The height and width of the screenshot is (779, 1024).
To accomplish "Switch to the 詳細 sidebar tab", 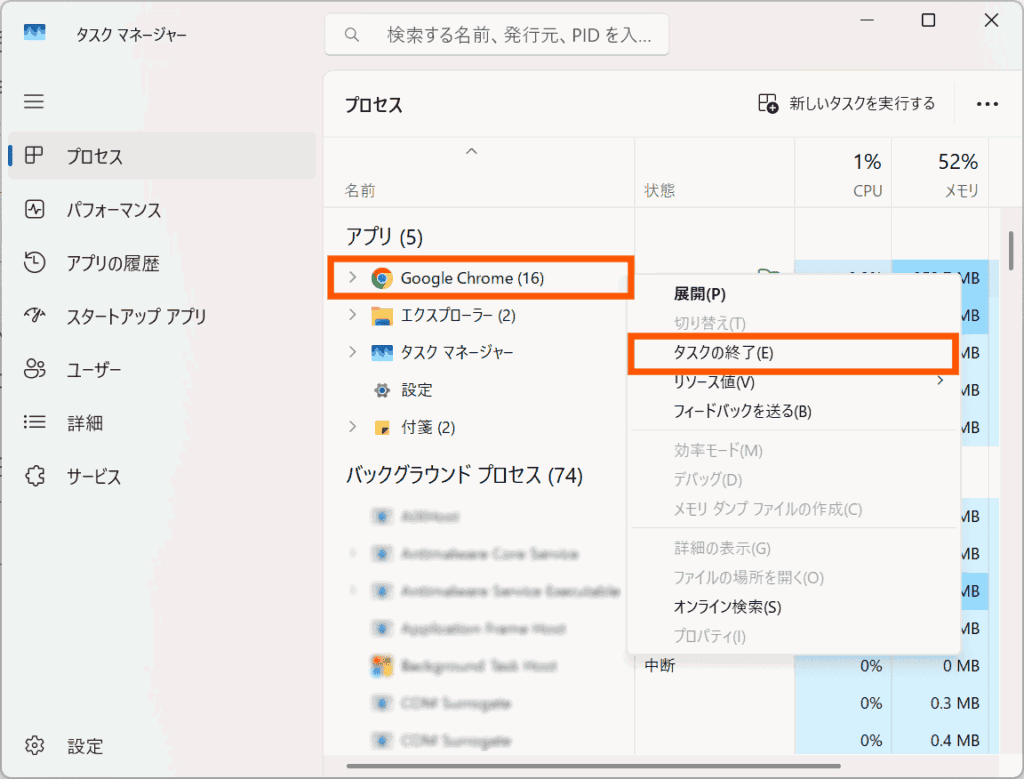I will tap(162, 422).
